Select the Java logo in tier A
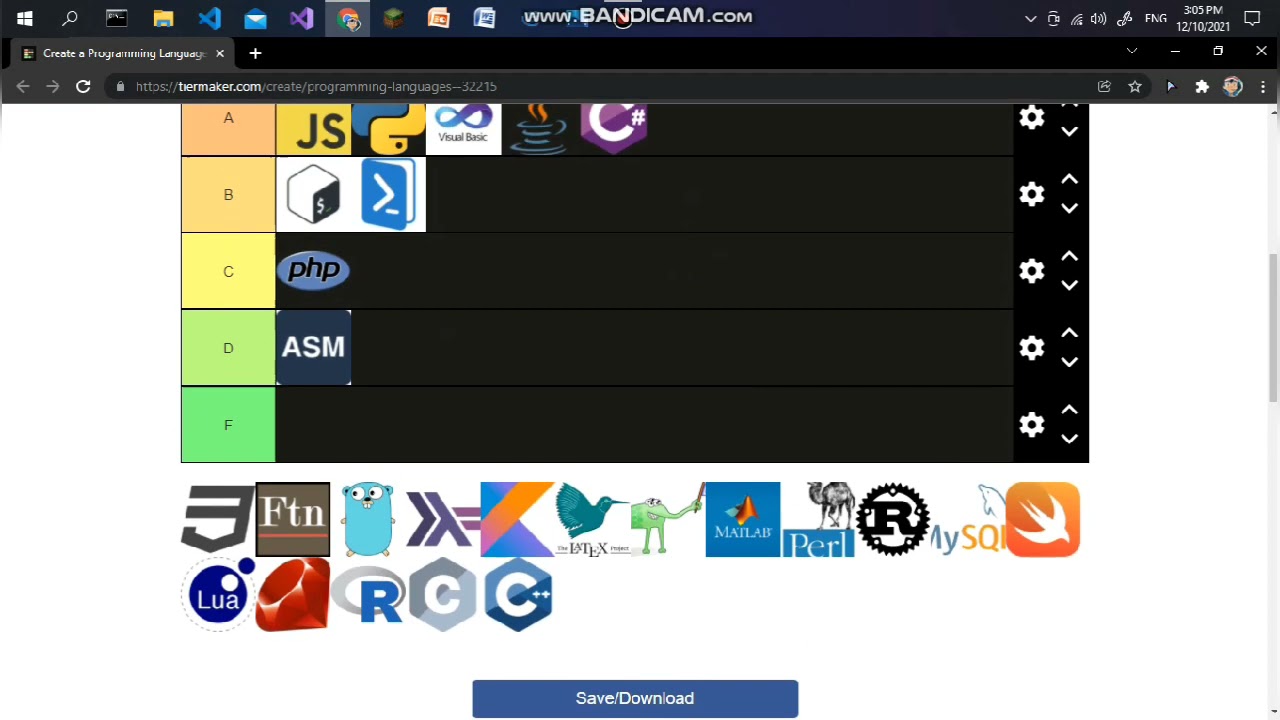 point(538,129)
